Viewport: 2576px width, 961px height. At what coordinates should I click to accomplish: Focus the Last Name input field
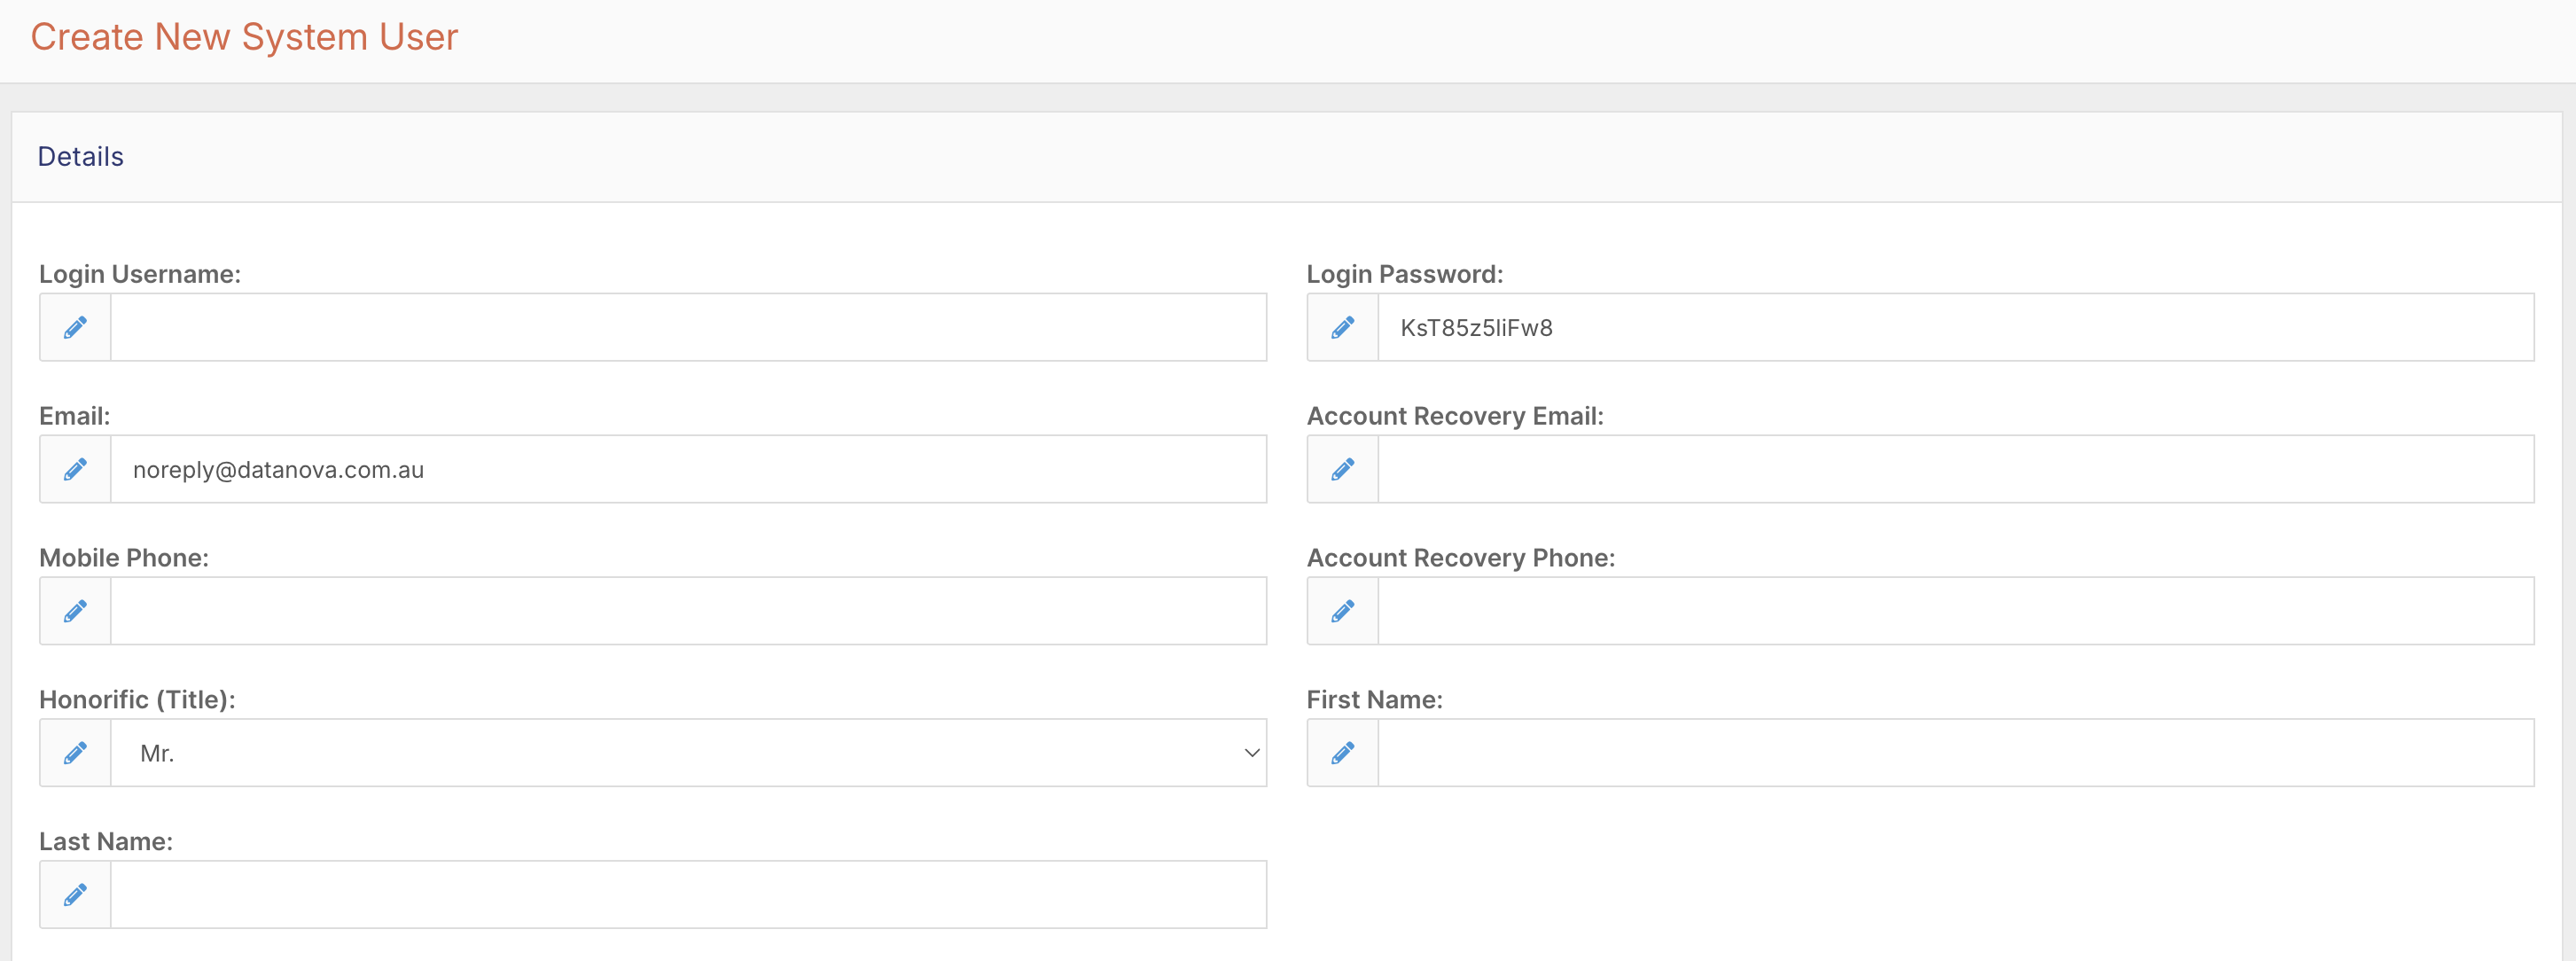point(688,895)
